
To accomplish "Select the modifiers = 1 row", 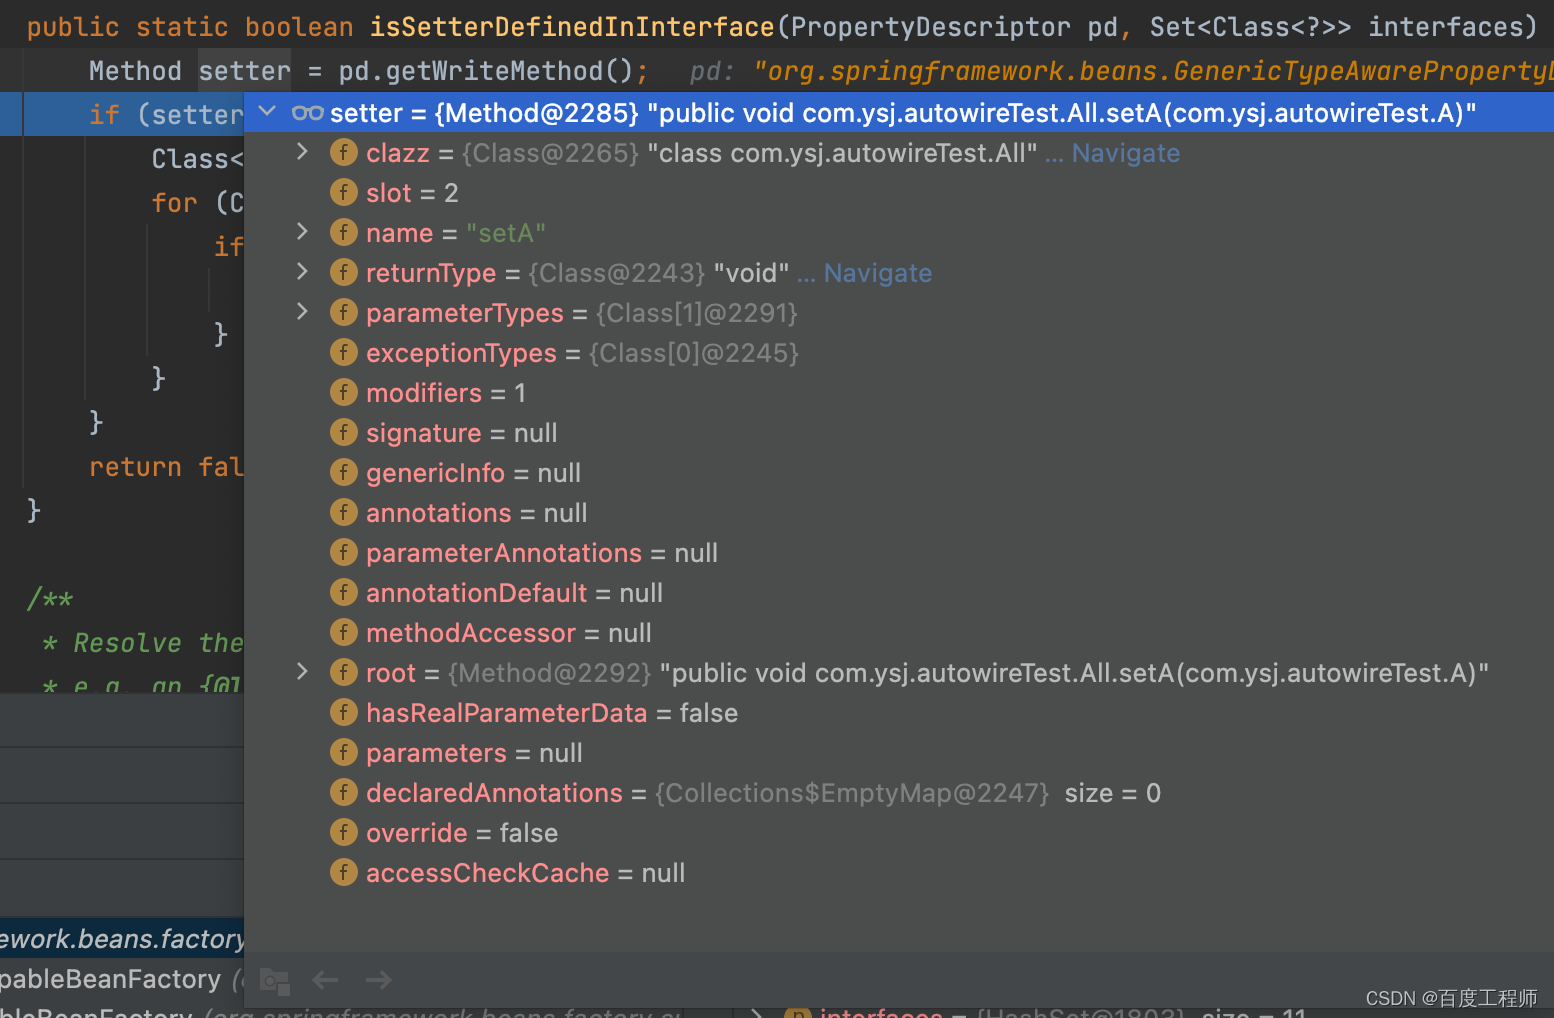I will [899, 393].
